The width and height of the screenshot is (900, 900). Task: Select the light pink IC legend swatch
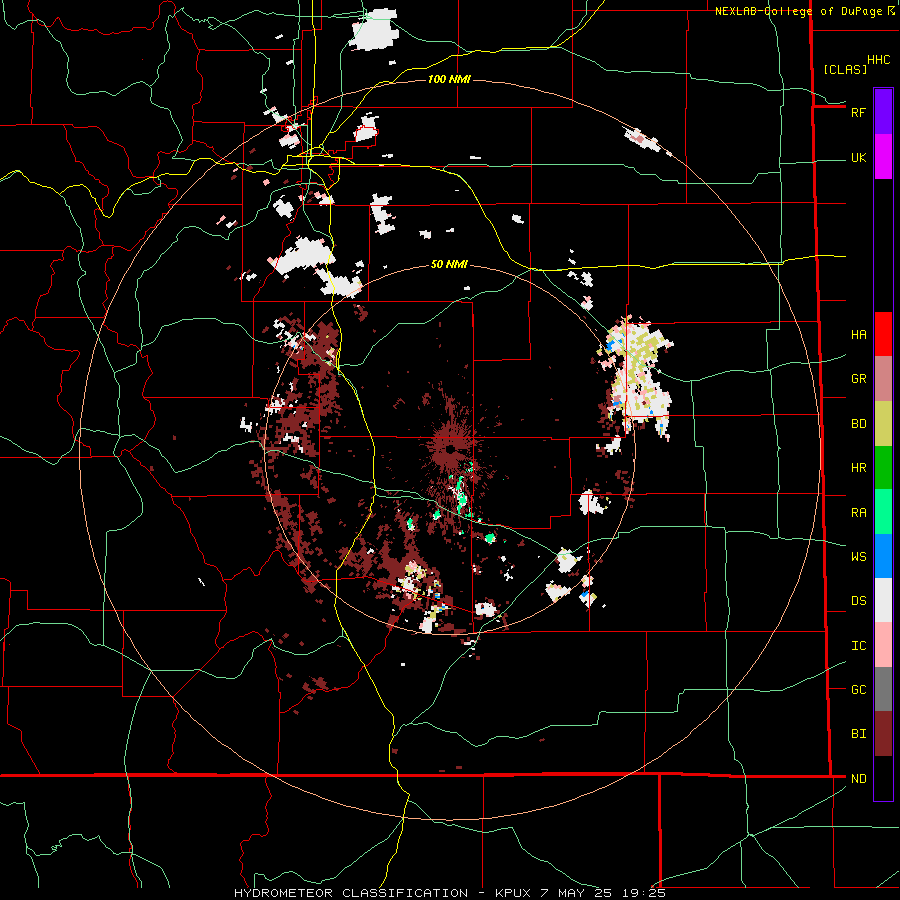tap(883, 645)
